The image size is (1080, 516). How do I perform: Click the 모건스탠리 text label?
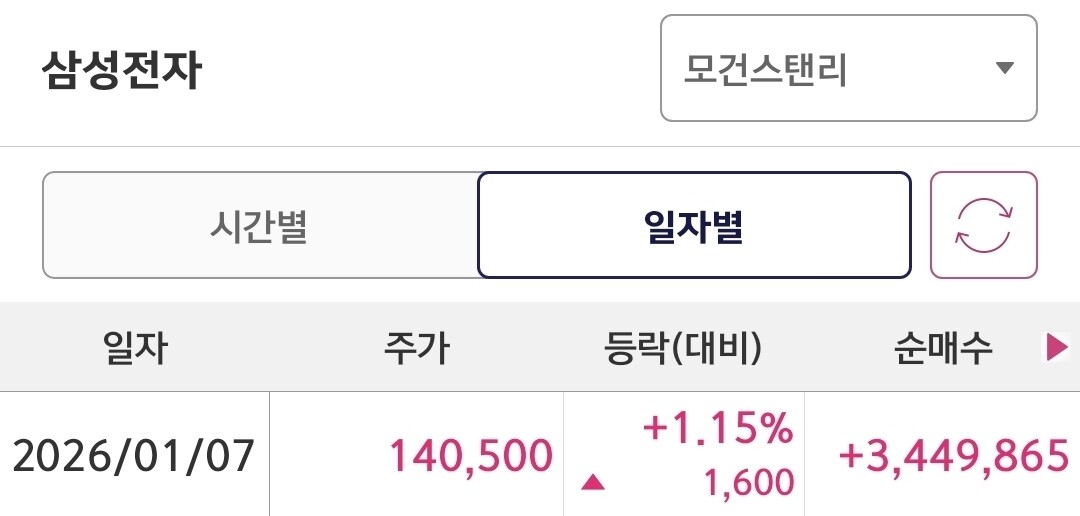click(765, 69)
